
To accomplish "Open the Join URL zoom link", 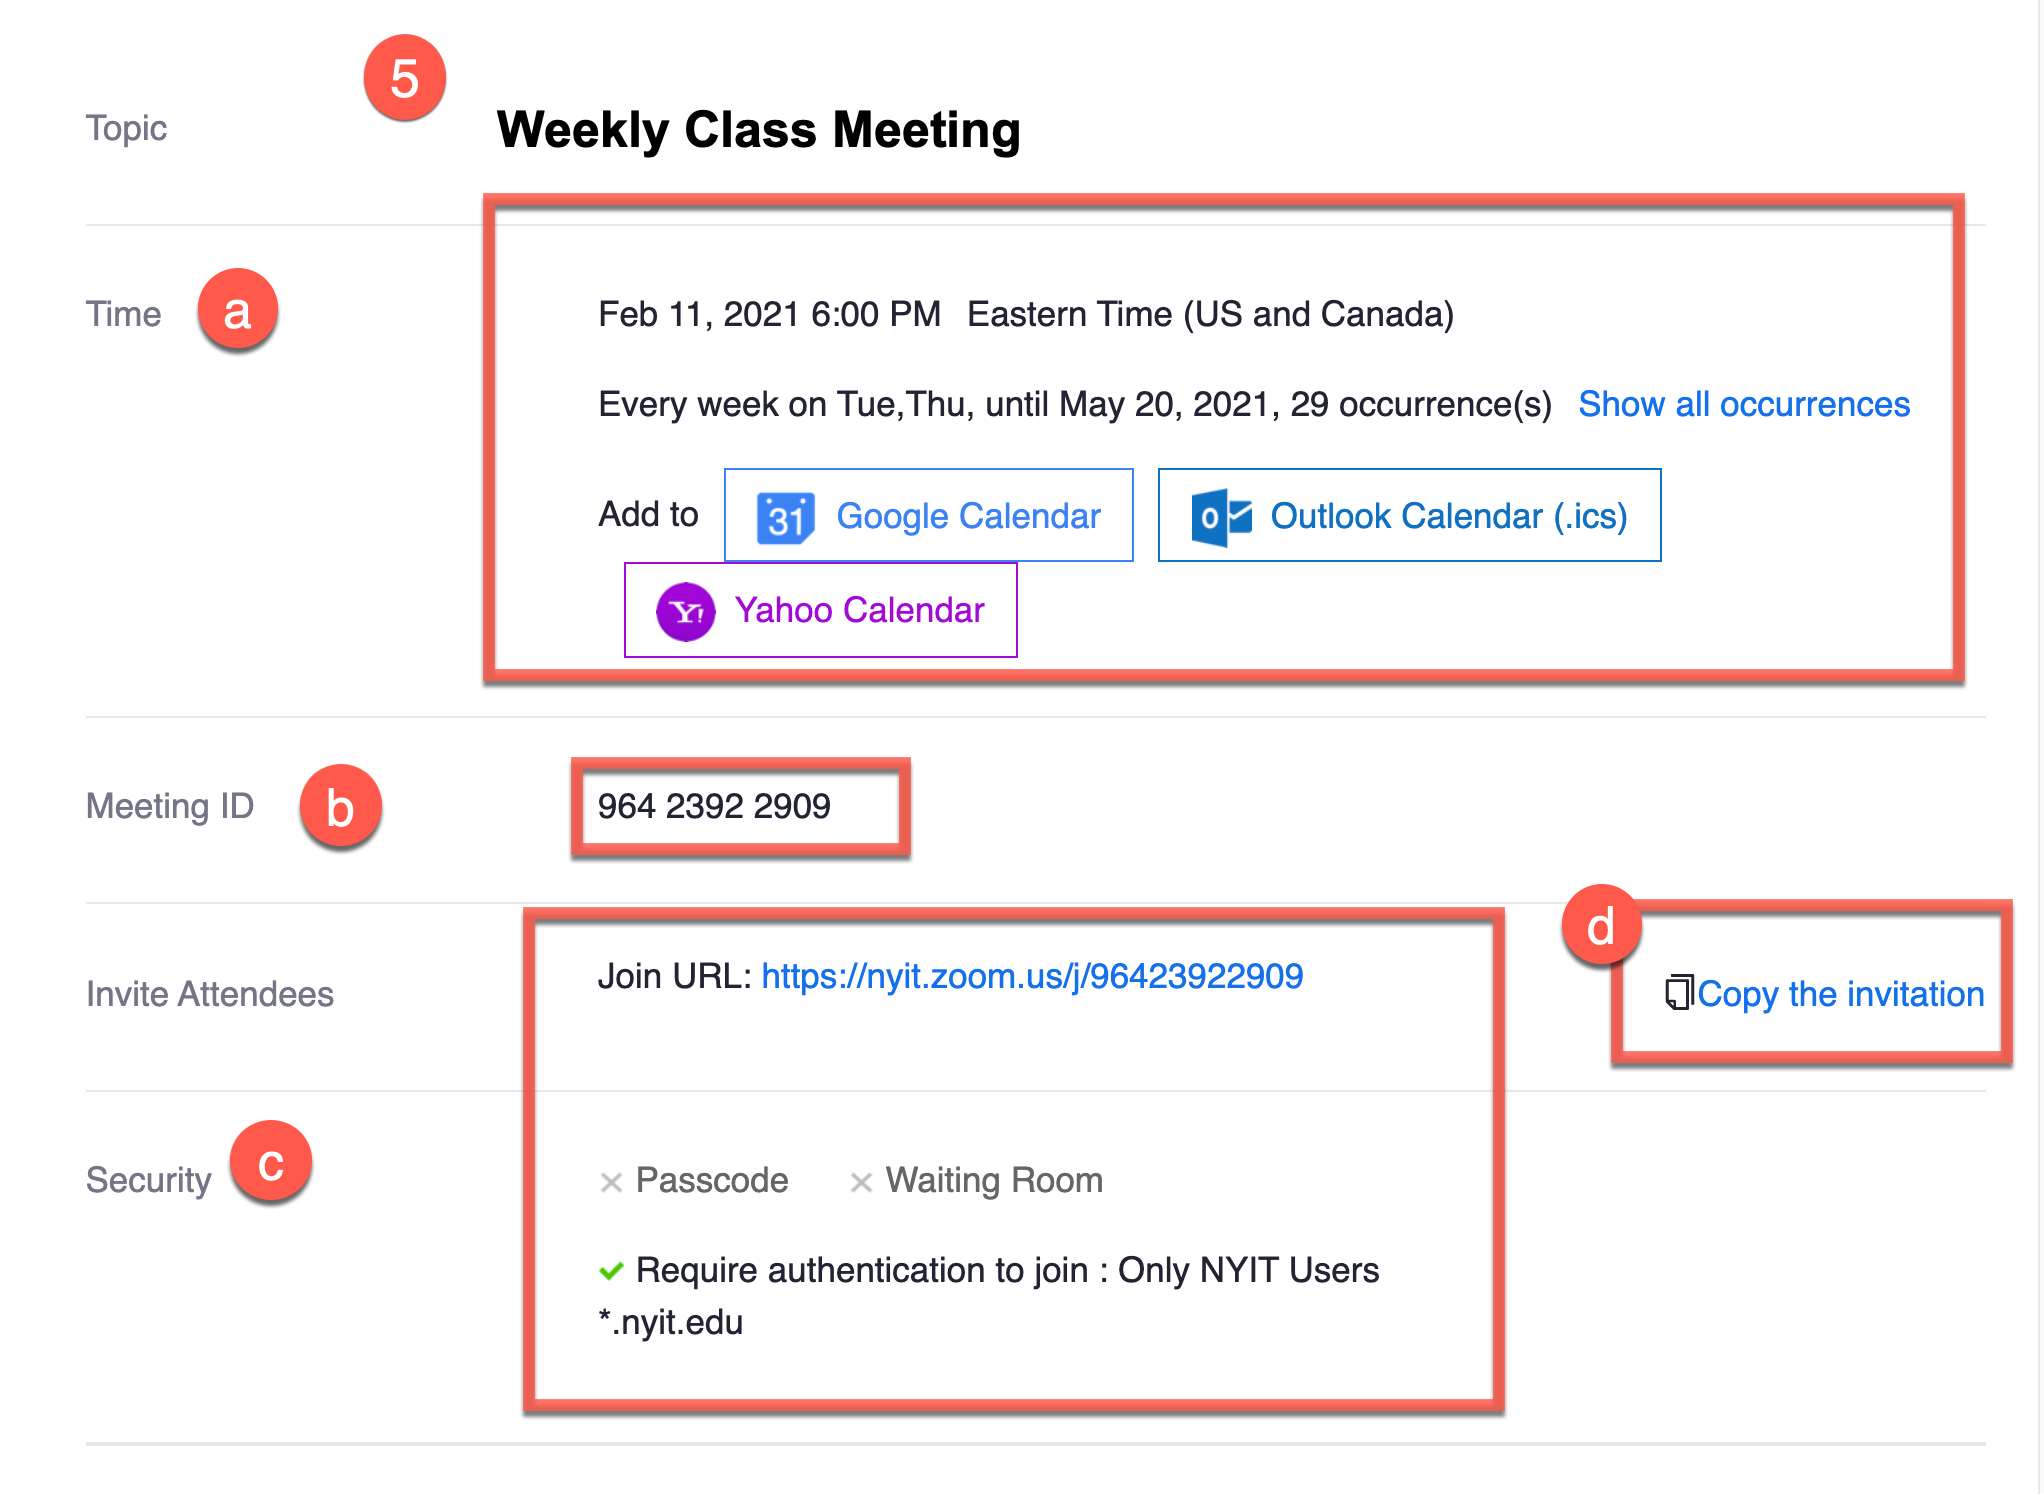I will pos(1032,976).
